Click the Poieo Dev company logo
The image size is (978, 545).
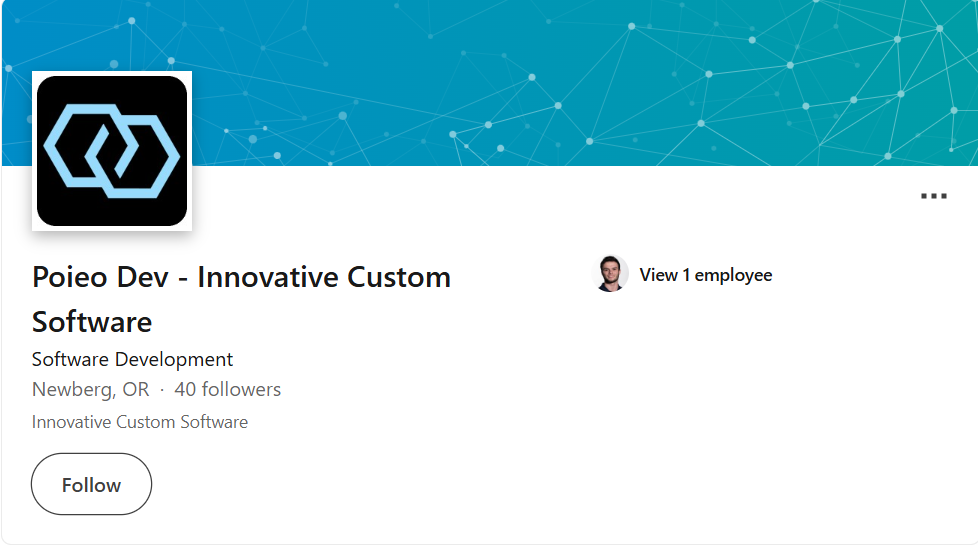pyautogui.click(x=112, y=151)
